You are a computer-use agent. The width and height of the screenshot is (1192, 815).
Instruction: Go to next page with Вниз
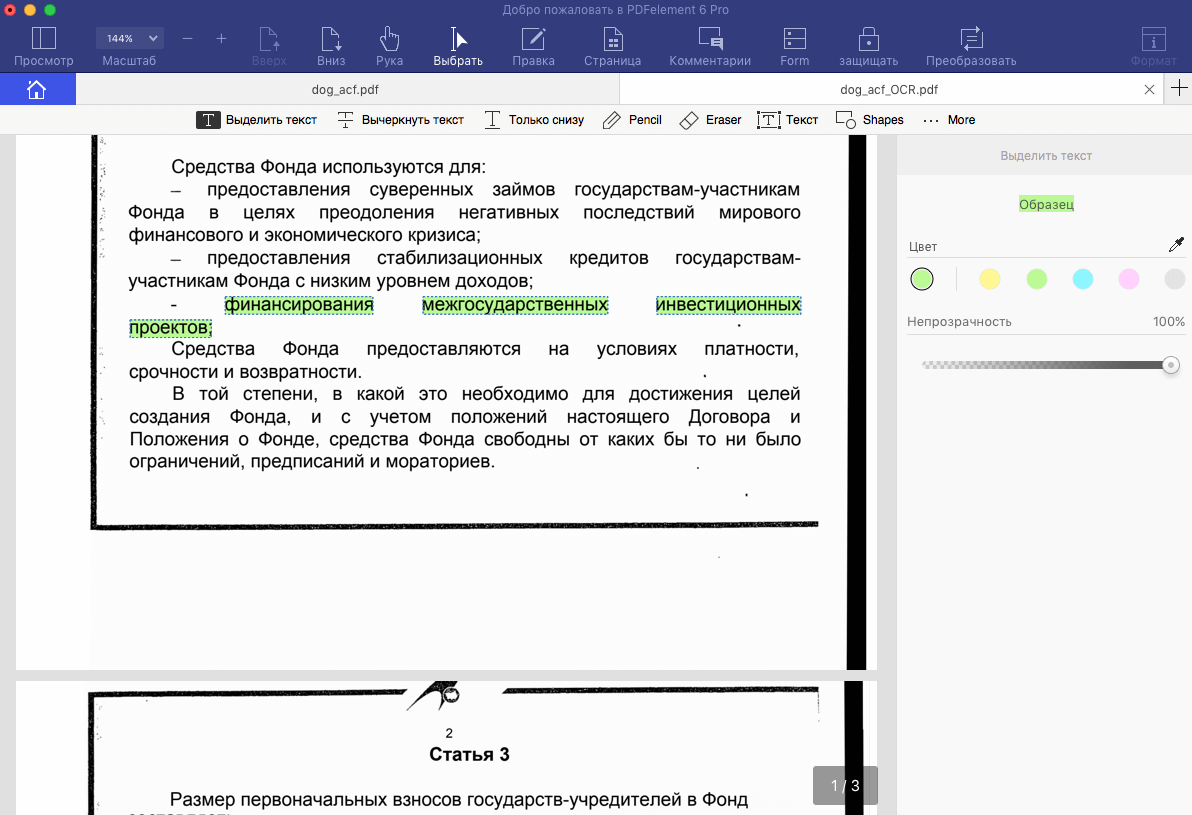point(331,46)
